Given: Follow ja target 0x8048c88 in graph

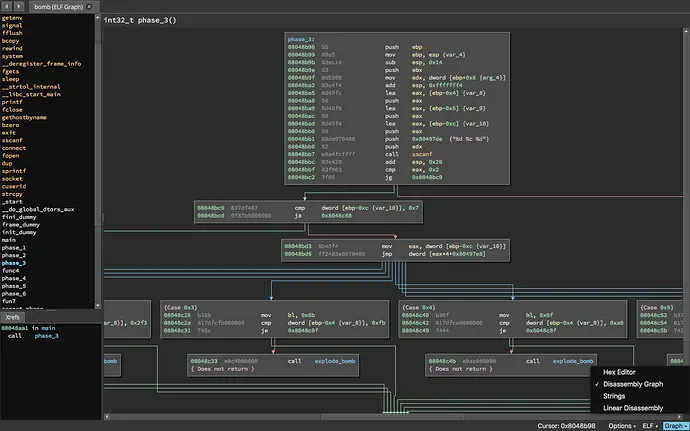Looking at the screenshot, I should point(336,215).
